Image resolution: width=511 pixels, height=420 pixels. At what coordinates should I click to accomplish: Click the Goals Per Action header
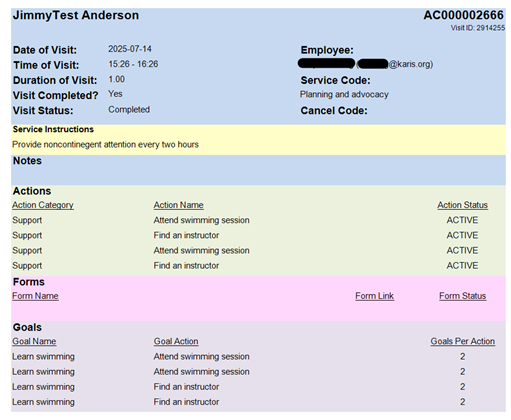pyautogui.click(x=463, y=341)
